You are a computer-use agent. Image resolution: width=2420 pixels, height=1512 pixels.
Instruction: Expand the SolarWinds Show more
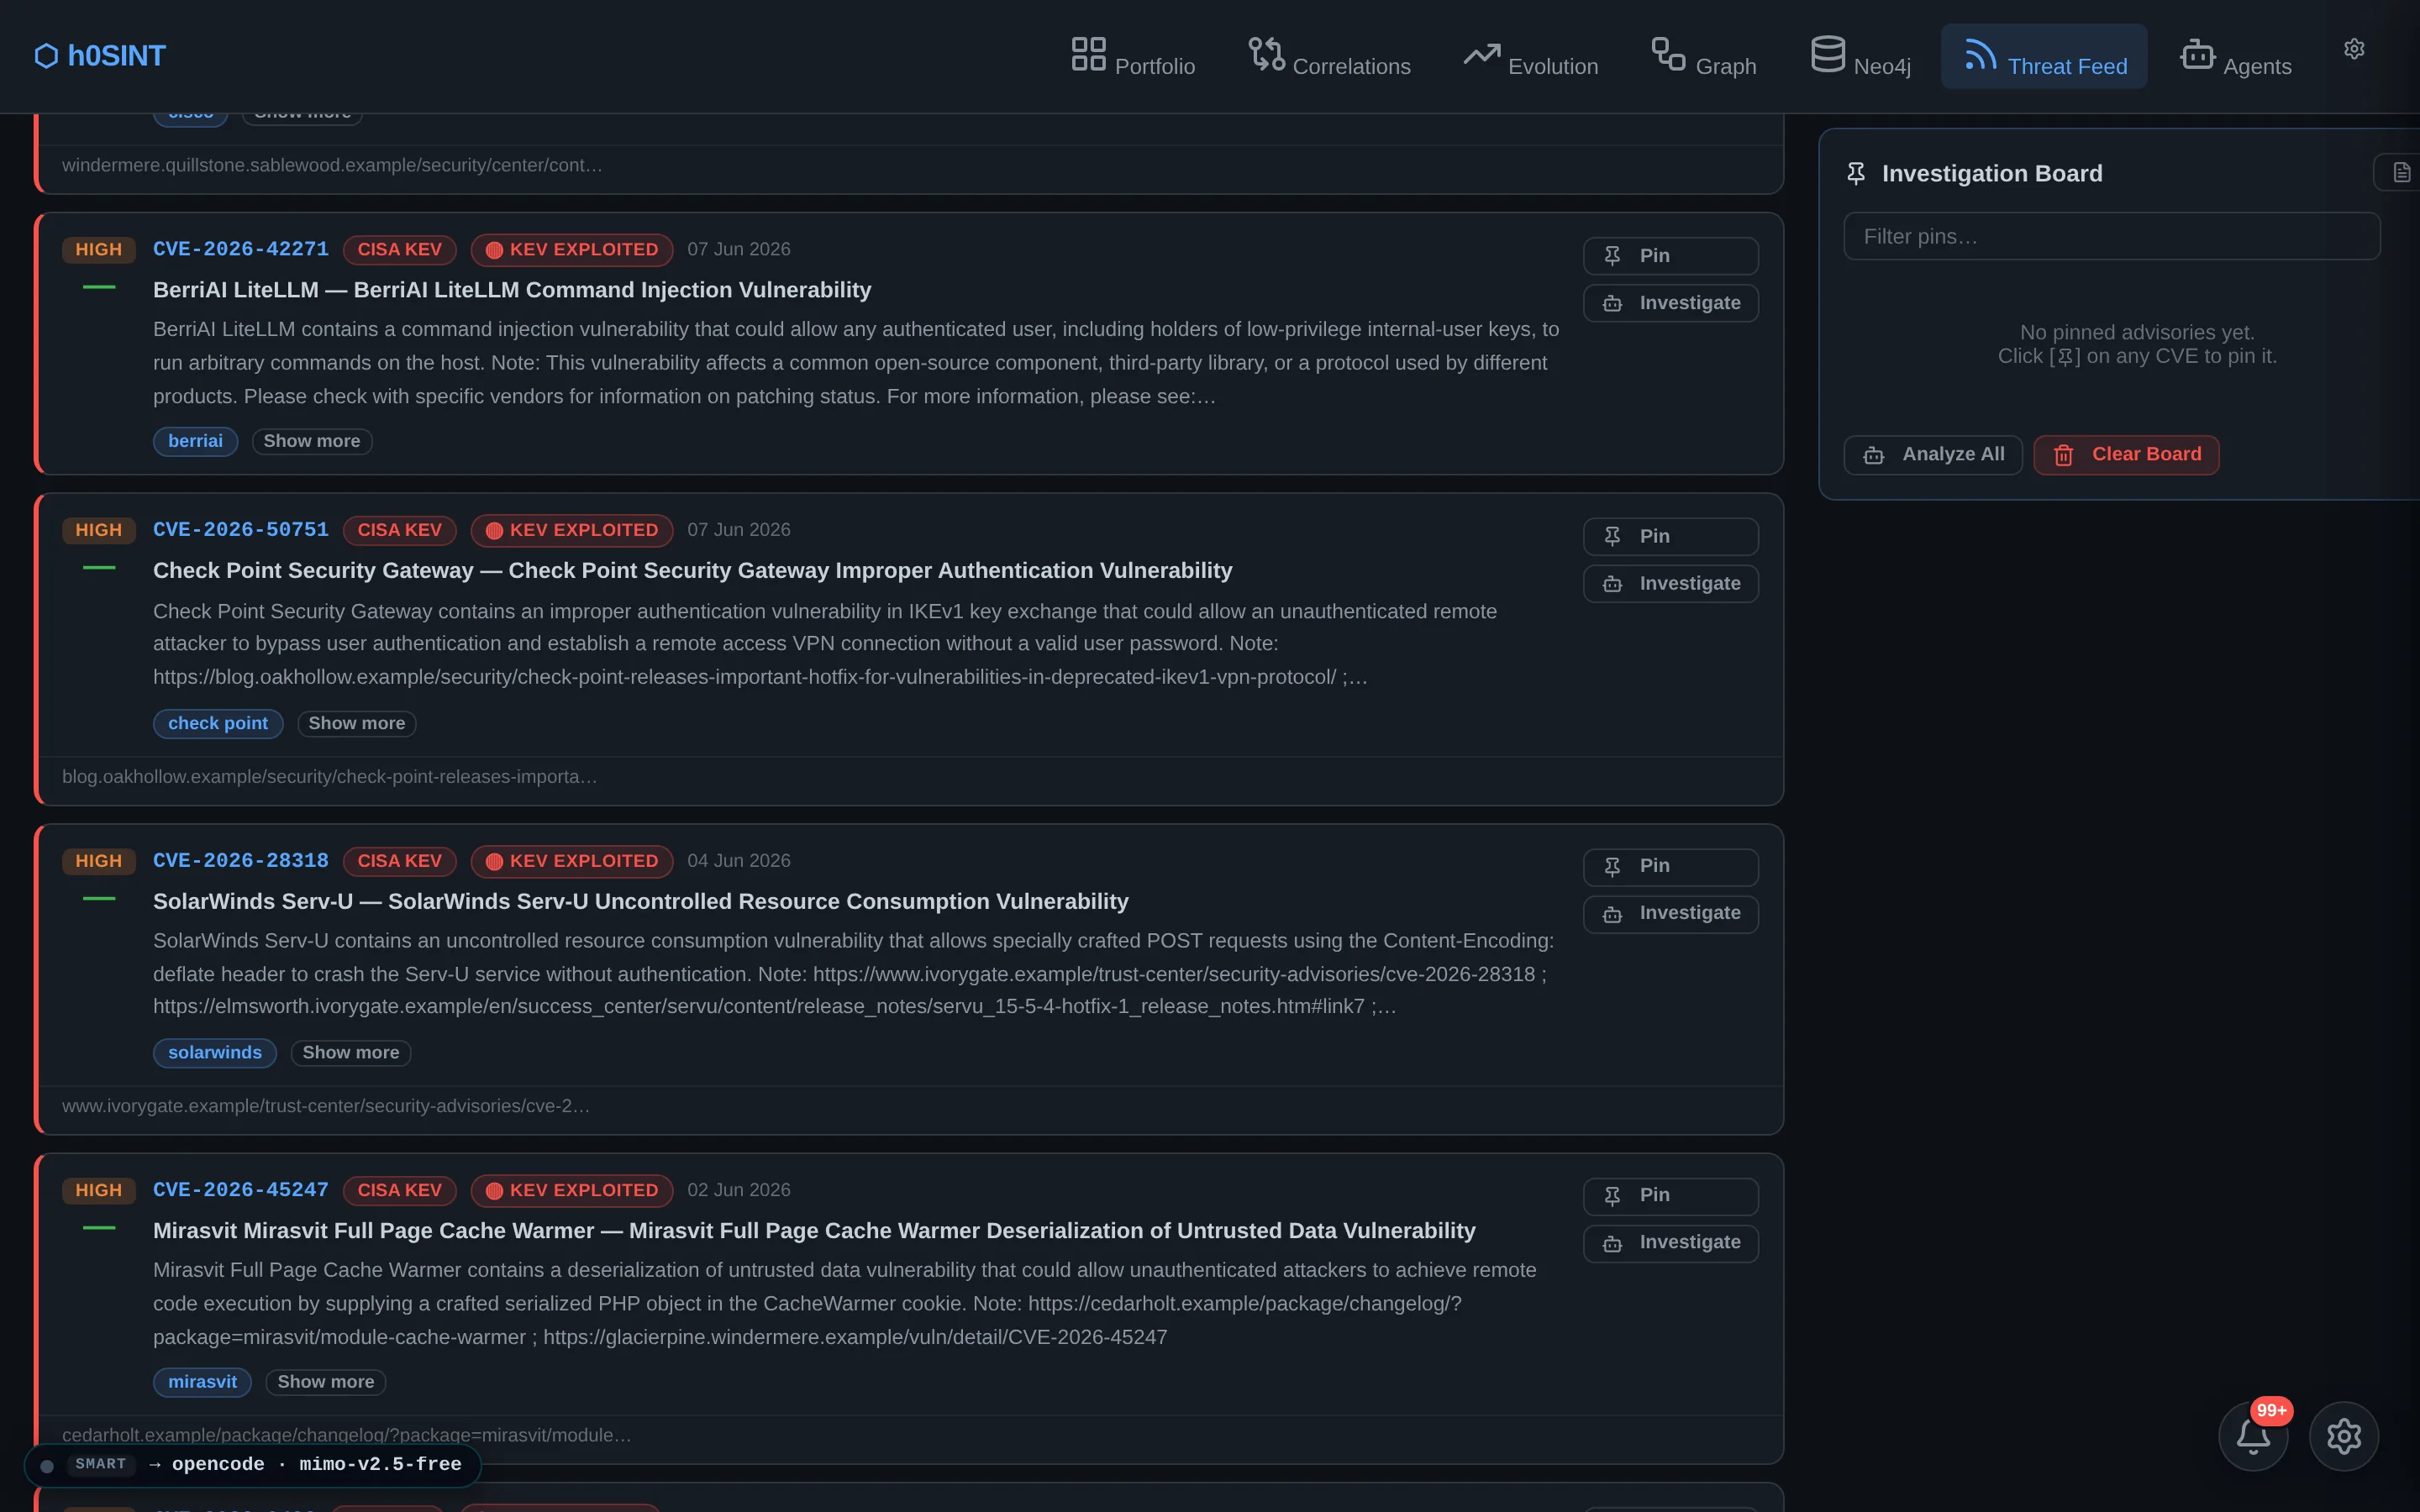[x=350, y=1052]
